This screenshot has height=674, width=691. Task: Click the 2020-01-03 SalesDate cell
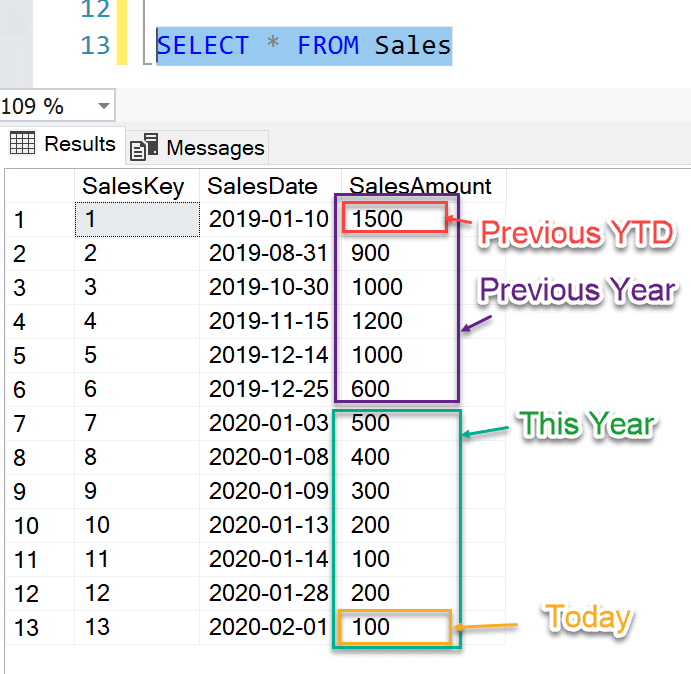click(269, 423)
